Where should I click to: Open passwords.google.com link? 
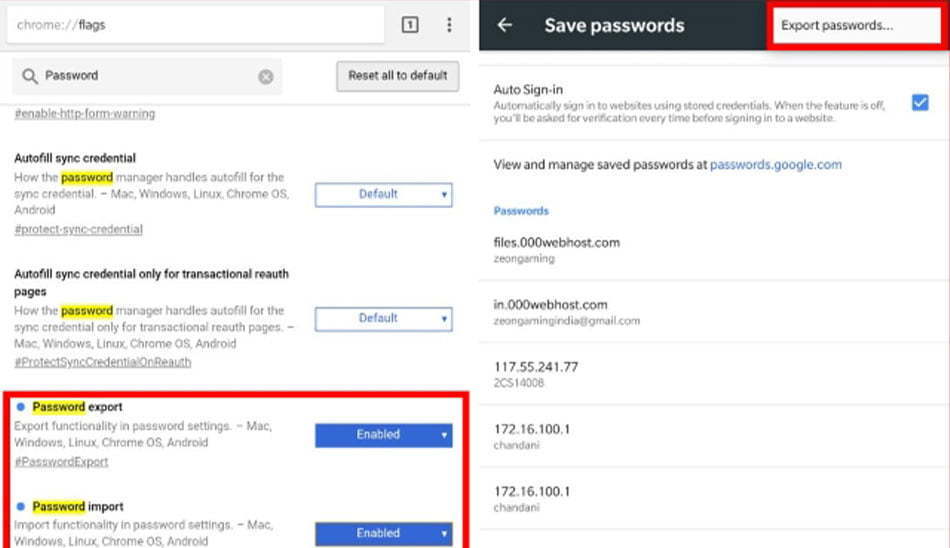coord(776,164)
